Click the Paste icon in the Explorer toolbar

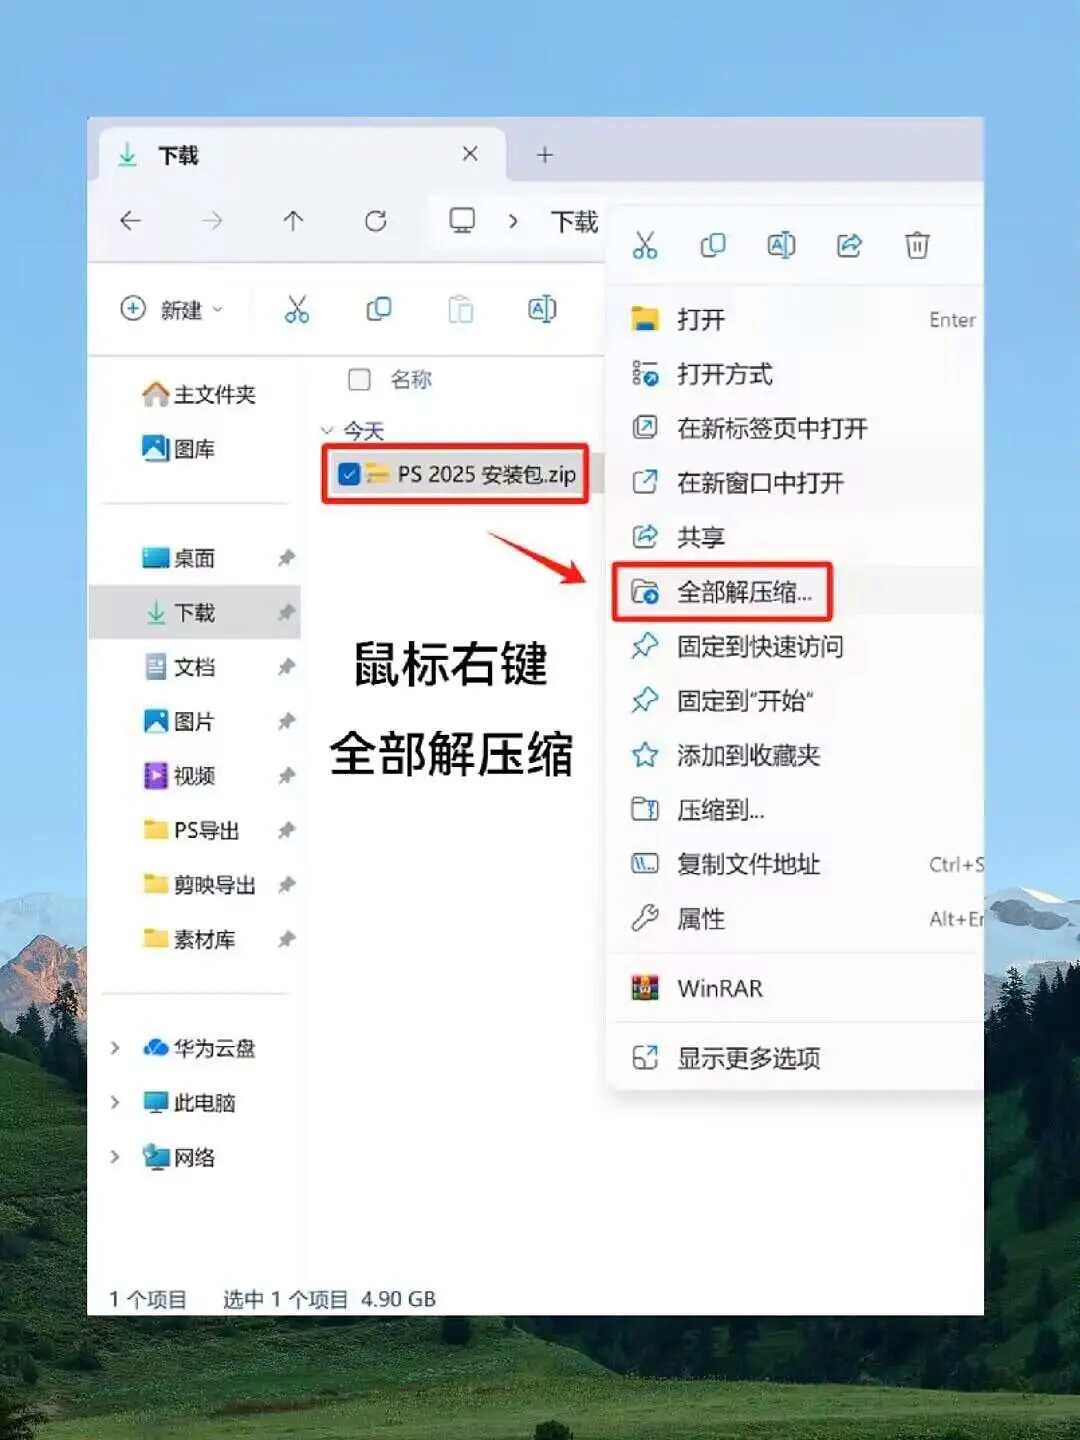[x=460, y=310]
